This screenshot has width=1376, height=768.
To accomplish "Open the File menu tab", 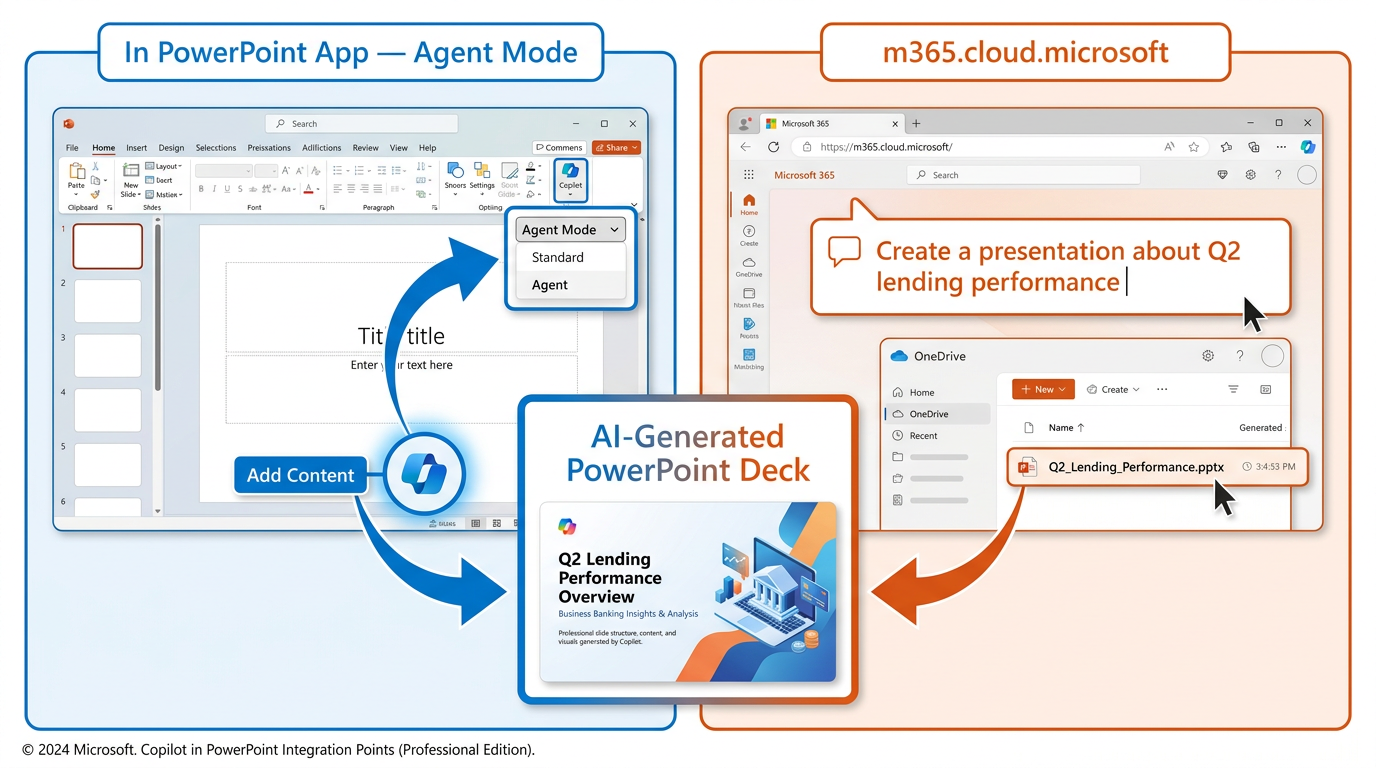I will click(x=72, y=148).
